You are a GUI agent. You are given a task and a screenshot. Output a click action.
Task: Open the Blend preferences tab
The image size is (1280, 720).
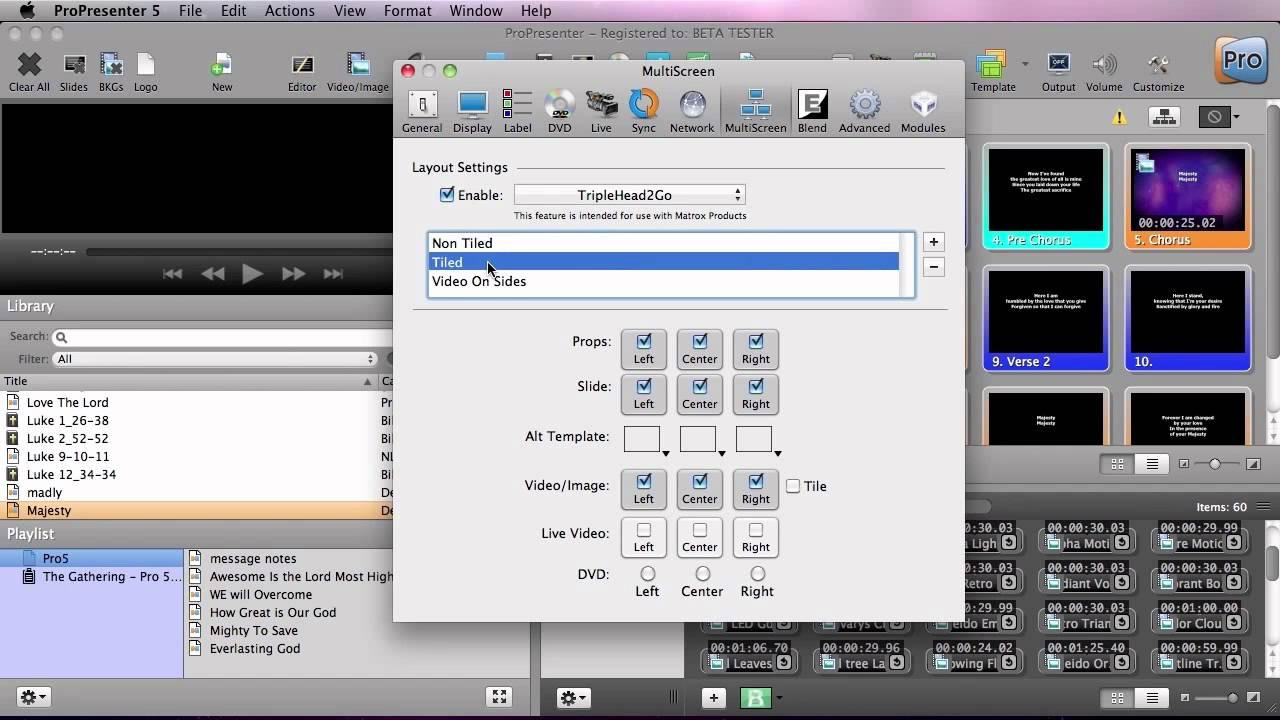812,111
